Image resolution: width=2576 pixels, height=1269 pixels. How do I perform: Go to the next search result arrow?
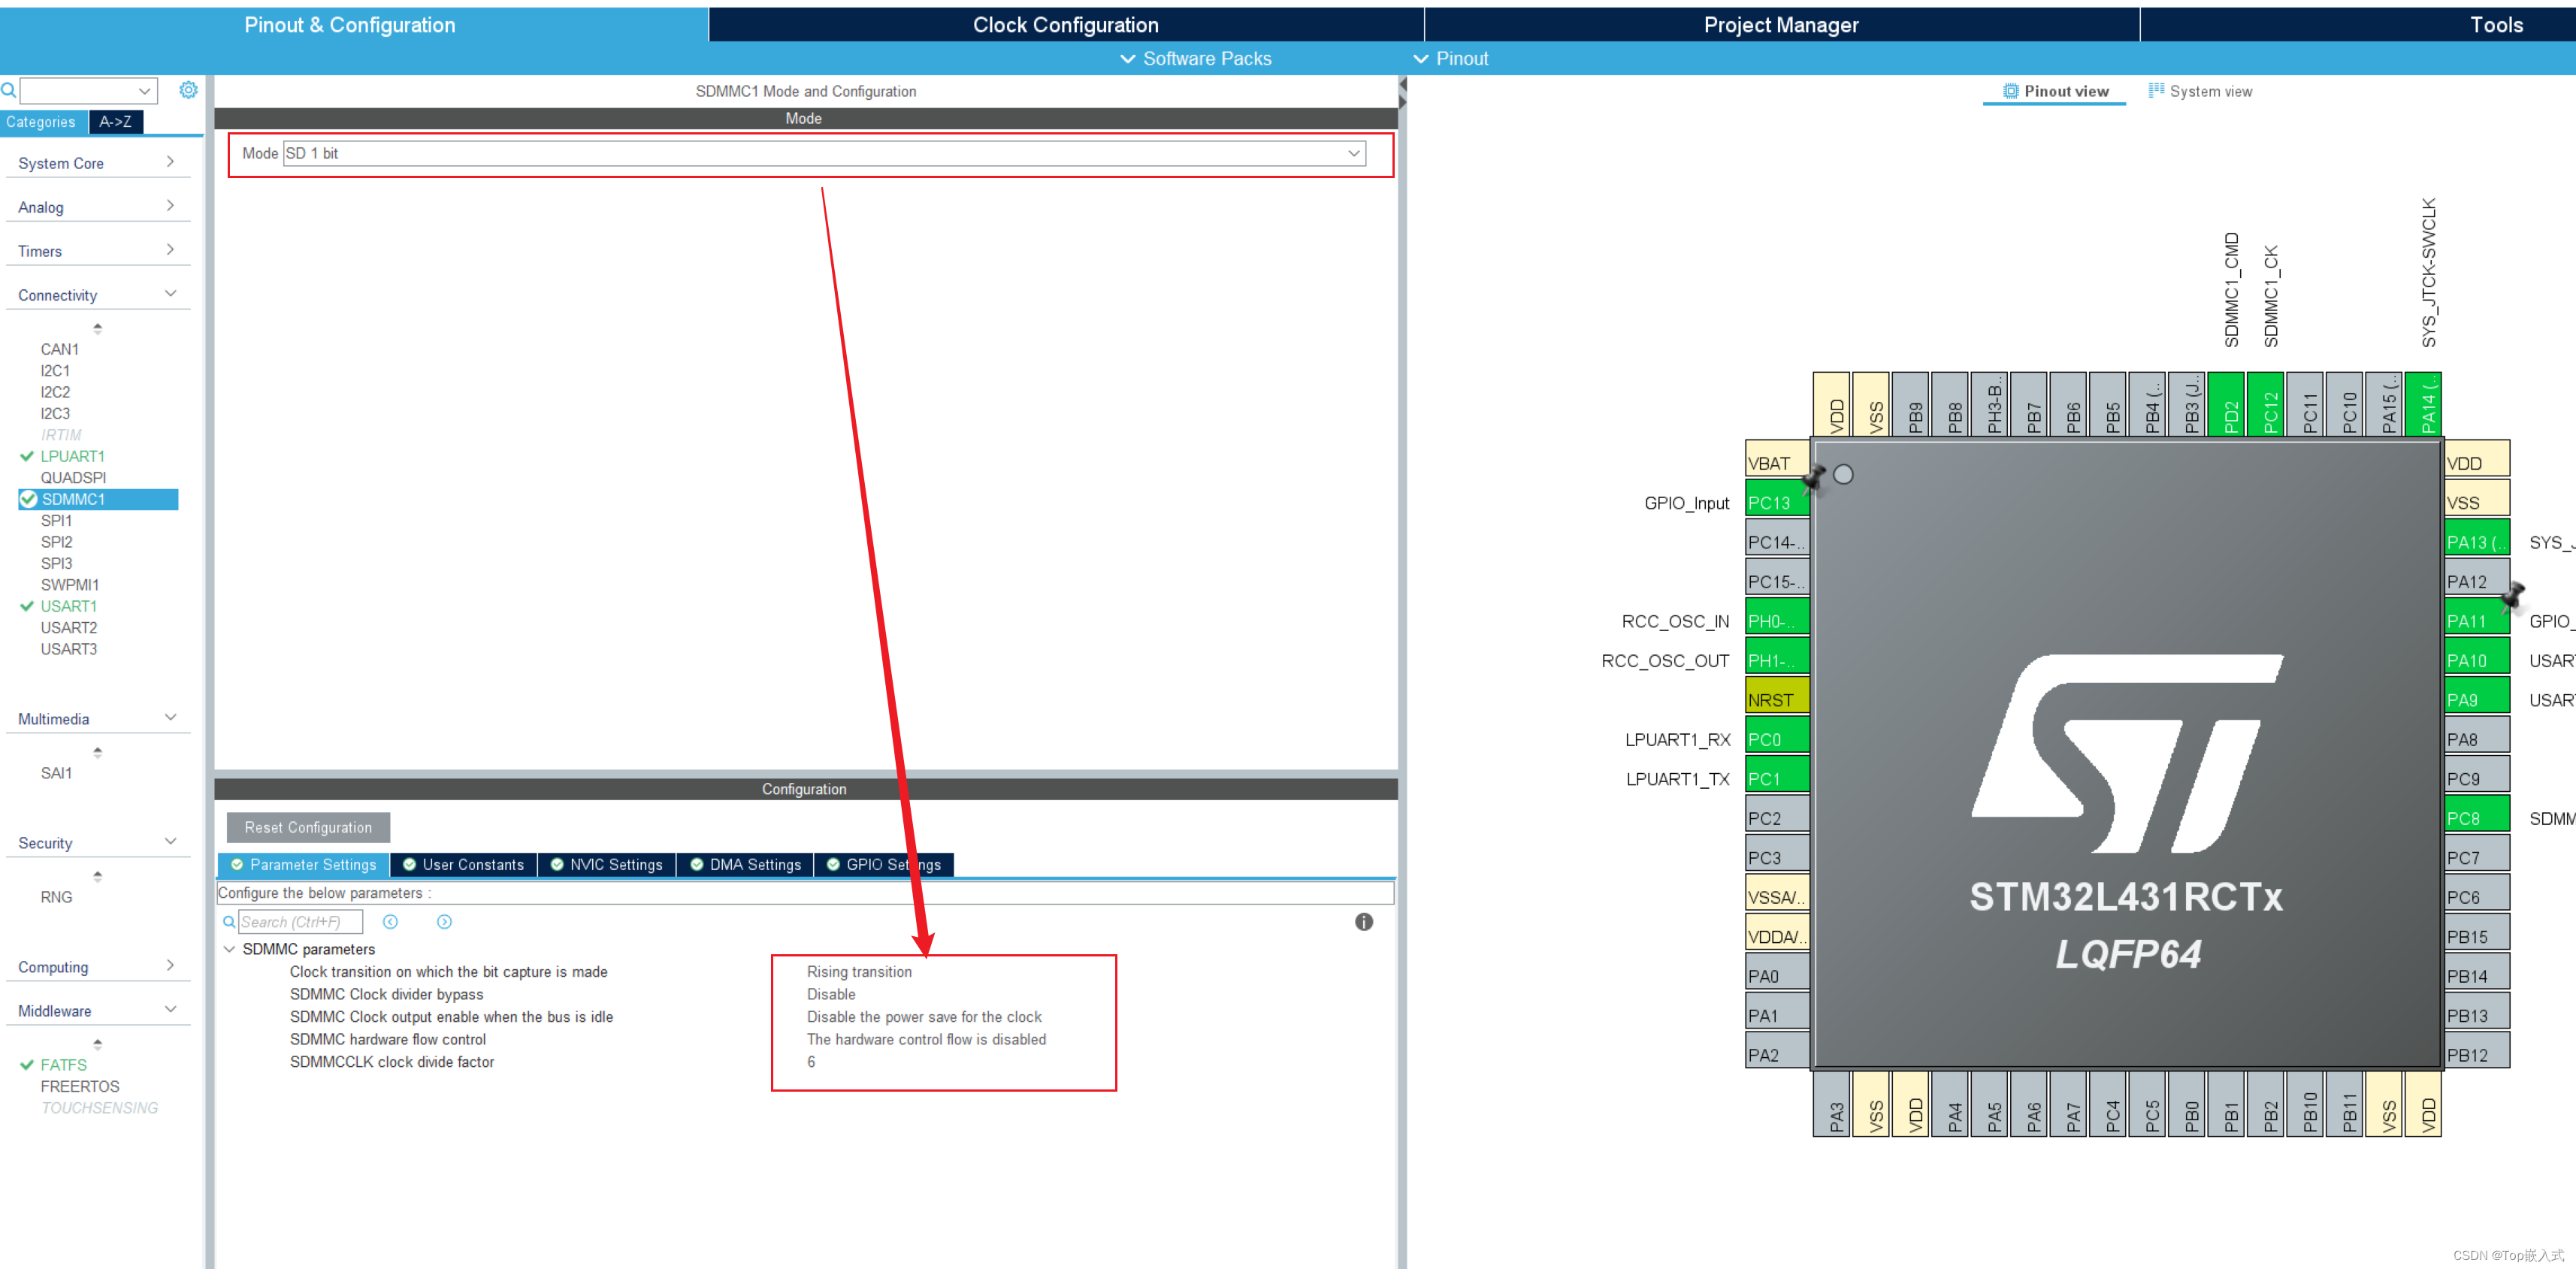pyautogui.click(x=444, y=922)
